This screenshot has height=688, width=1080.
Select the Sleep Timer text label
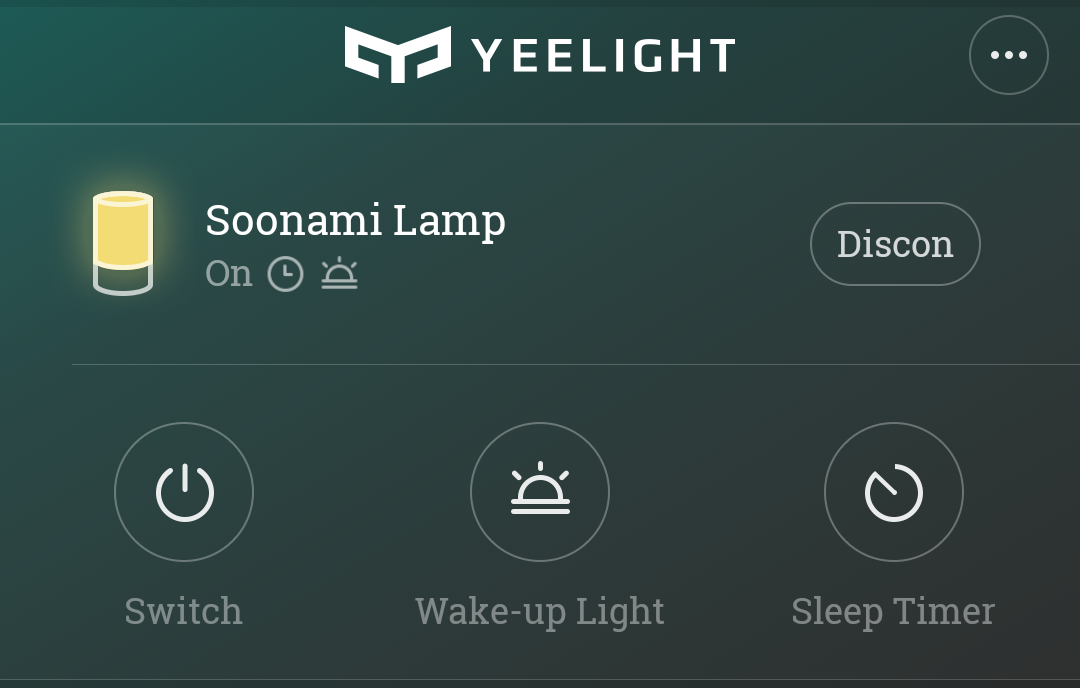pos(893,611)
